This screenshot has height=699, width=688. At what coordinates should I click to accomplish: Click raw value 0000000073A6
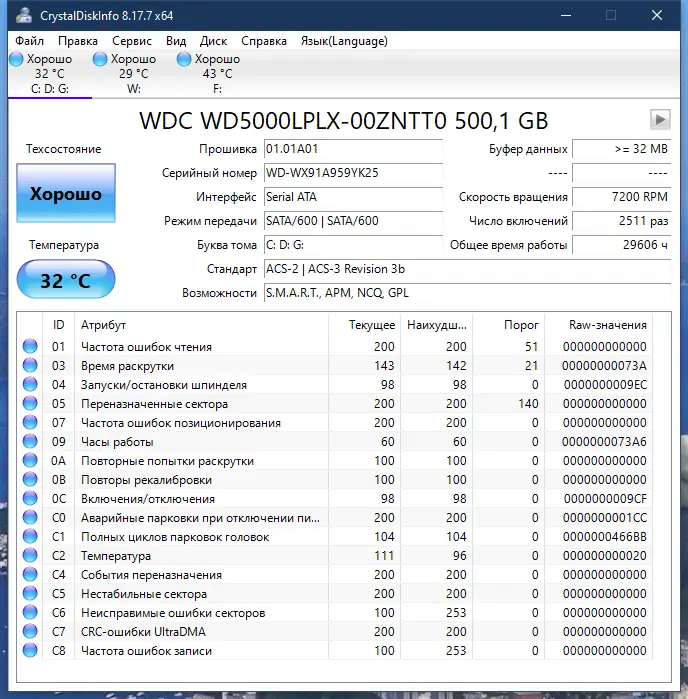point(604,442)
